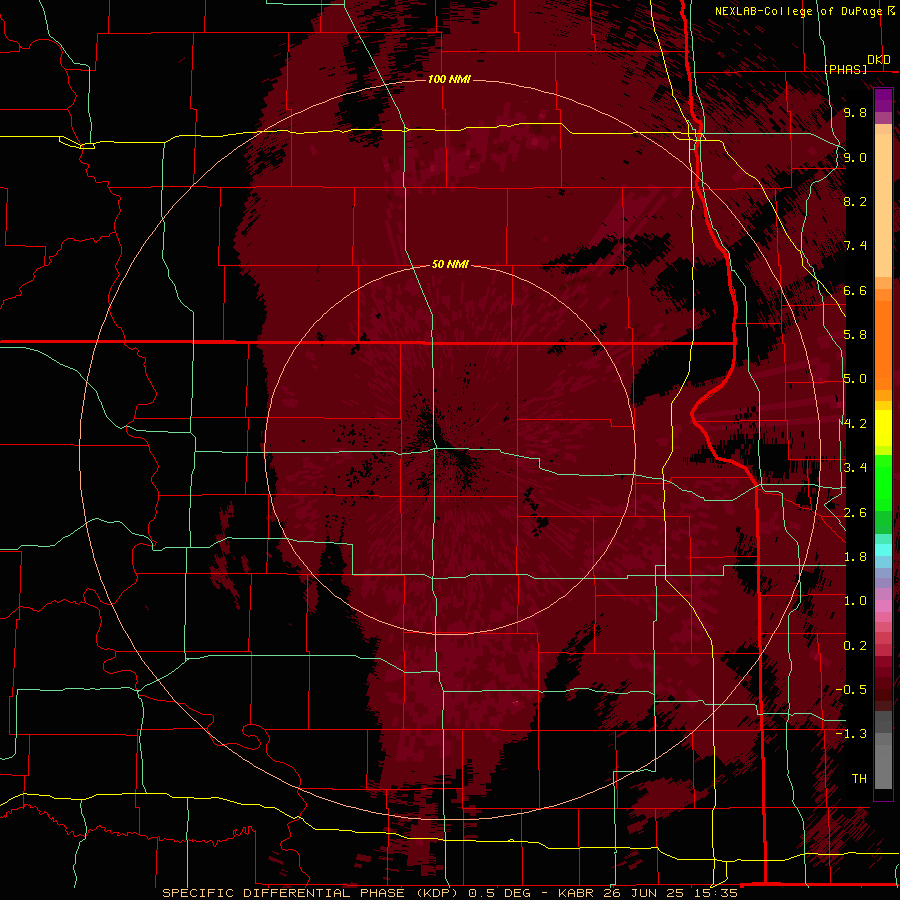Click the DKD label above the legend

(879, 60)
